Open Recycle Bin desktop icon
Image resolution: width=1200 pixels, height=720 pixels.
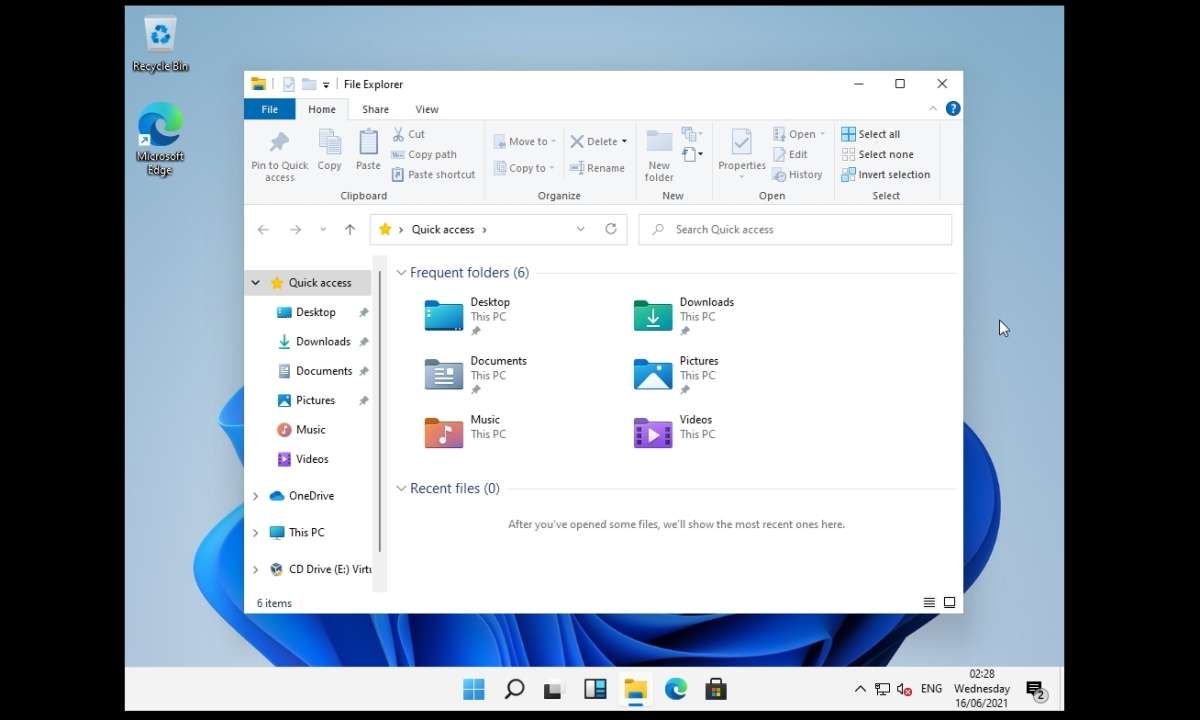160,45
